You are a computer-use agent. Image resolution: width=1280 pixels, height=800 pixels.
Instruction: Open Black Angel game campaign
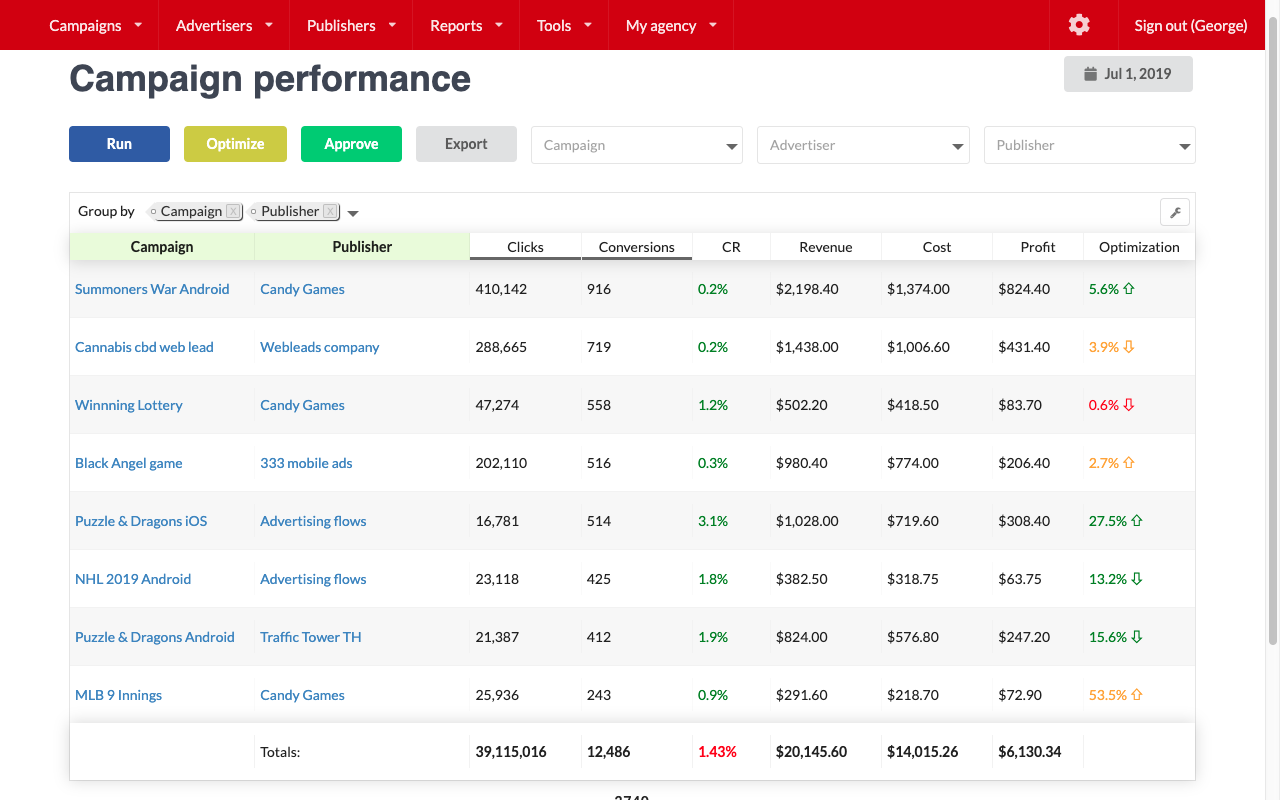[129, 463]
